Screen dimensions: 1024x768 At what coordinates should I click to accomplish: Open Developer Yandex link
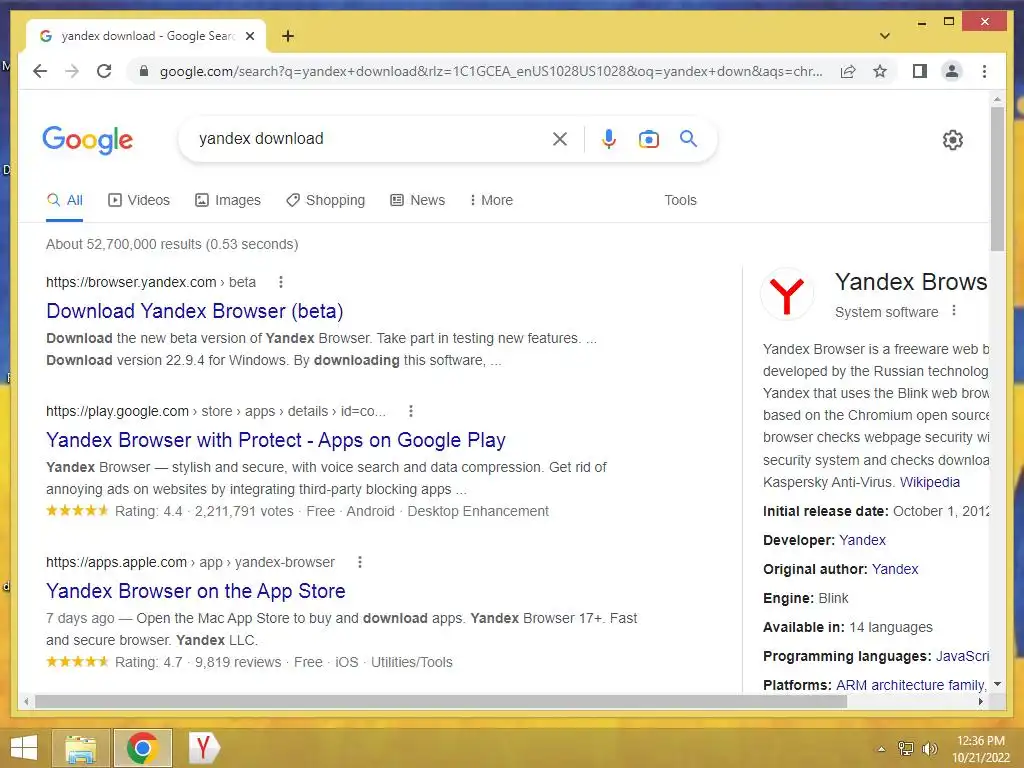862,540
